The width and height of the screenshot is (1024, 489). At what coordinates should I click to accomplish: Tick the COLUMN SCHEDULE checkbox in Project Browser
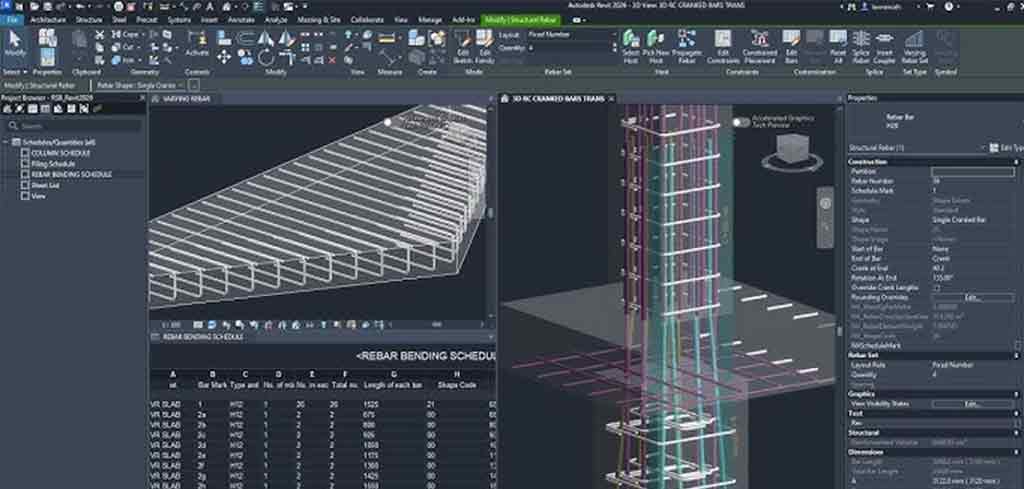click(x=25, y=153)
